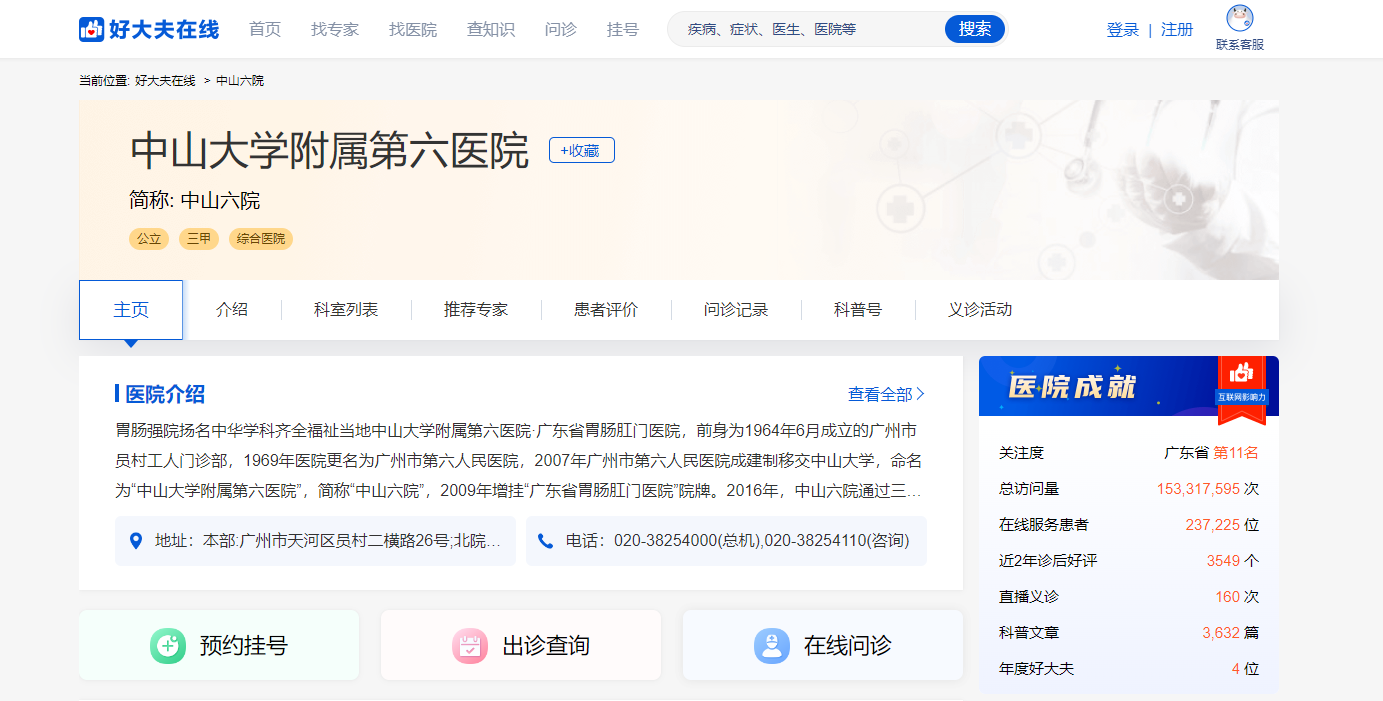Image resolution: width=1383 pixels, height=701 pixels.
Task: Switch to the 推荐专家 tab
Action: [476, 310]
